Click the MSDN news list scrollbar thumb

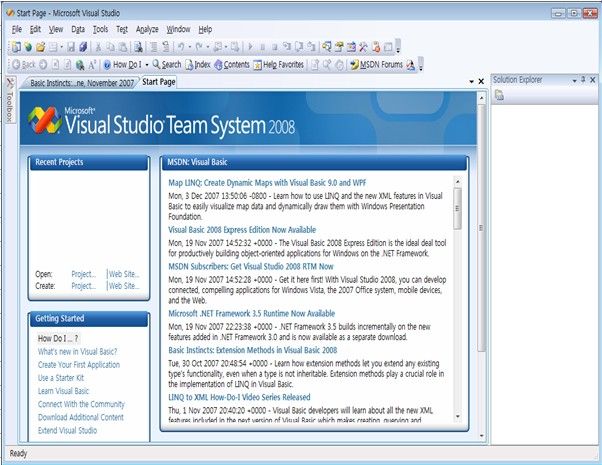(457, 209)
